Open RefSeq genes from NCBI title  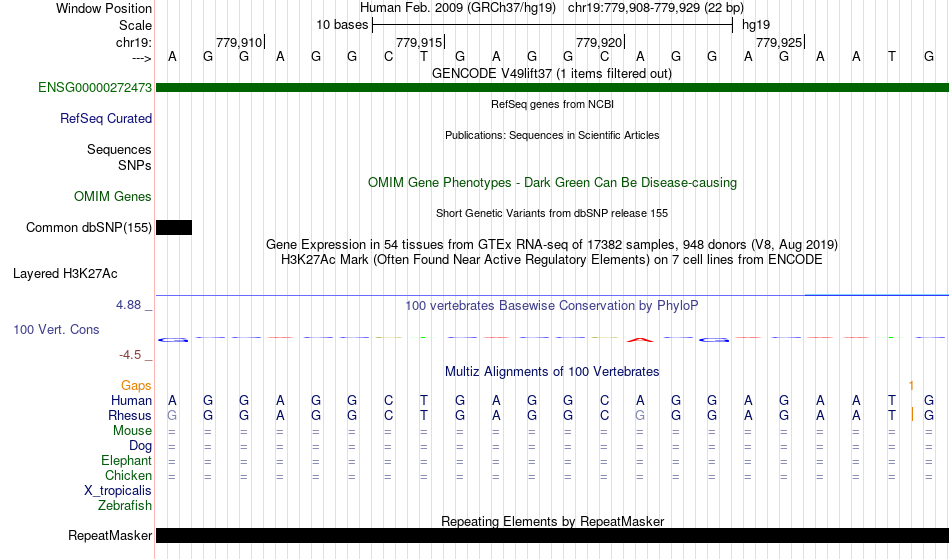(x=552, y=104)
